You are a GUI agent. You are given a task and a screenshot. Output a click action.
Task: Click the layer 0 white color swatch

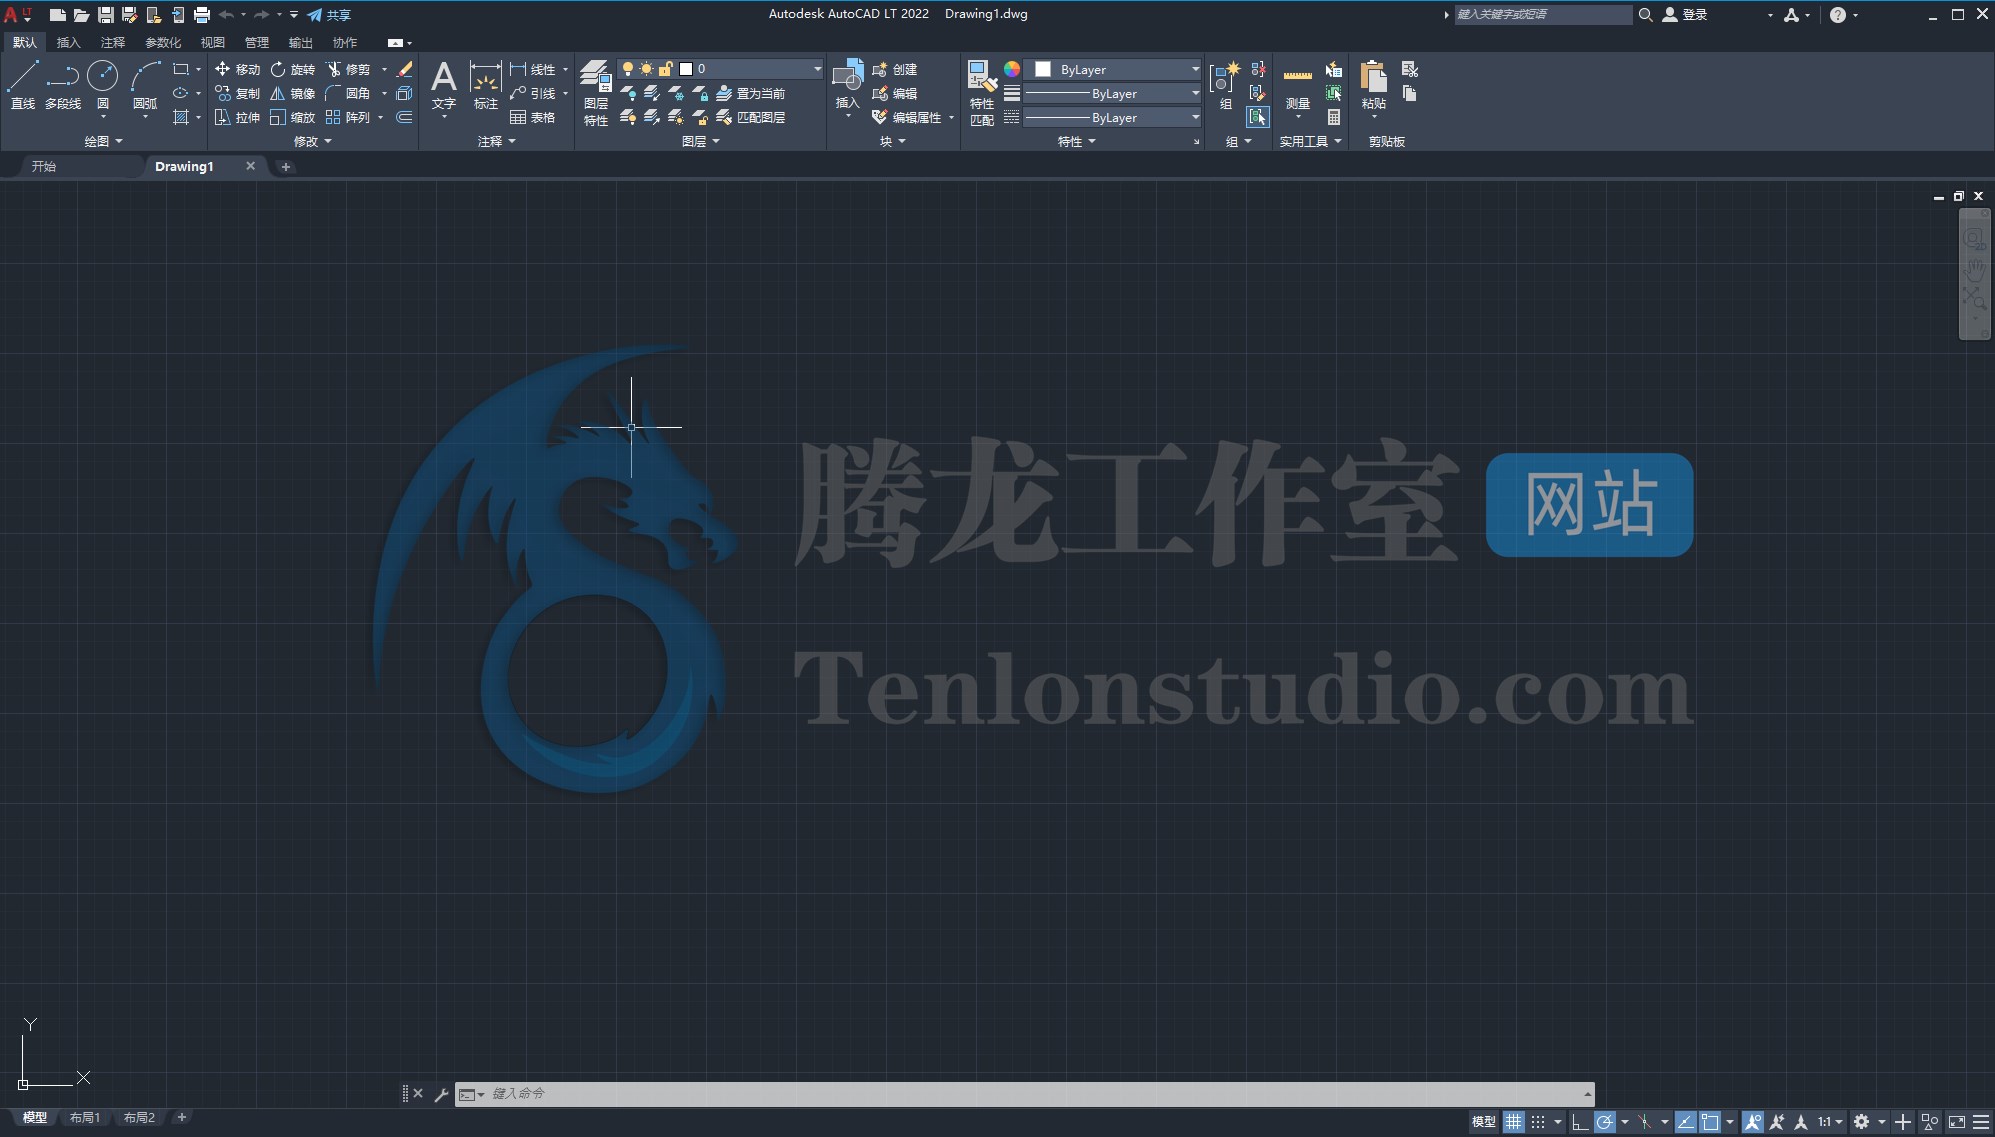pyautogui.click(x=686, y=69)
